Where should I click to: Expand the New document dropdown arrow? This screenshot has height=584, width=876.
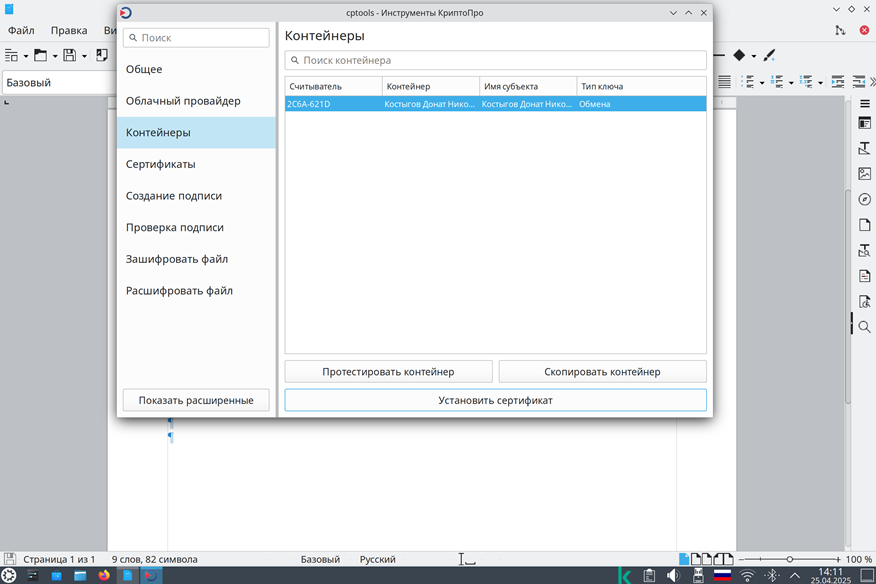pos(26,56)
